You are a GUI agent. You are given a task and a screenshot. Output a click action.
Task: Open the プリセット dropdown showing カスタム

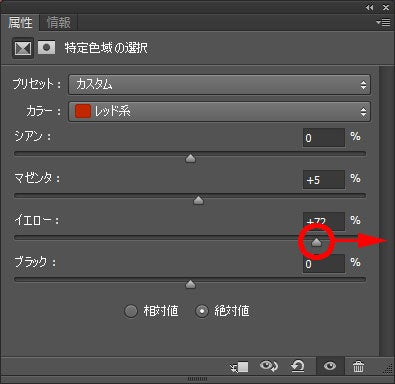pos(219,85)
